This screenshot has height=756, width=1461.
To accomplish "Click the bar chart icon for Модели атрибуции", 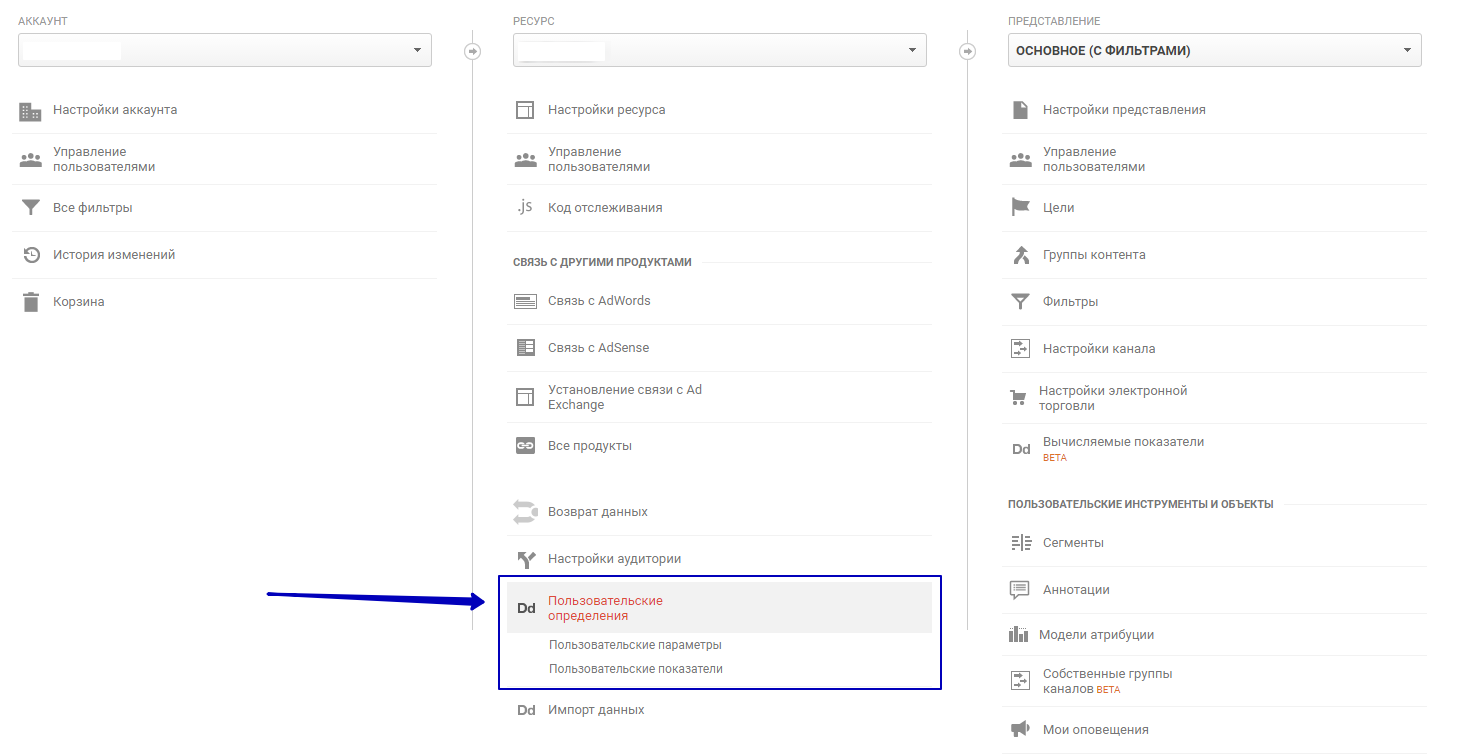I will pos(1018,634).
